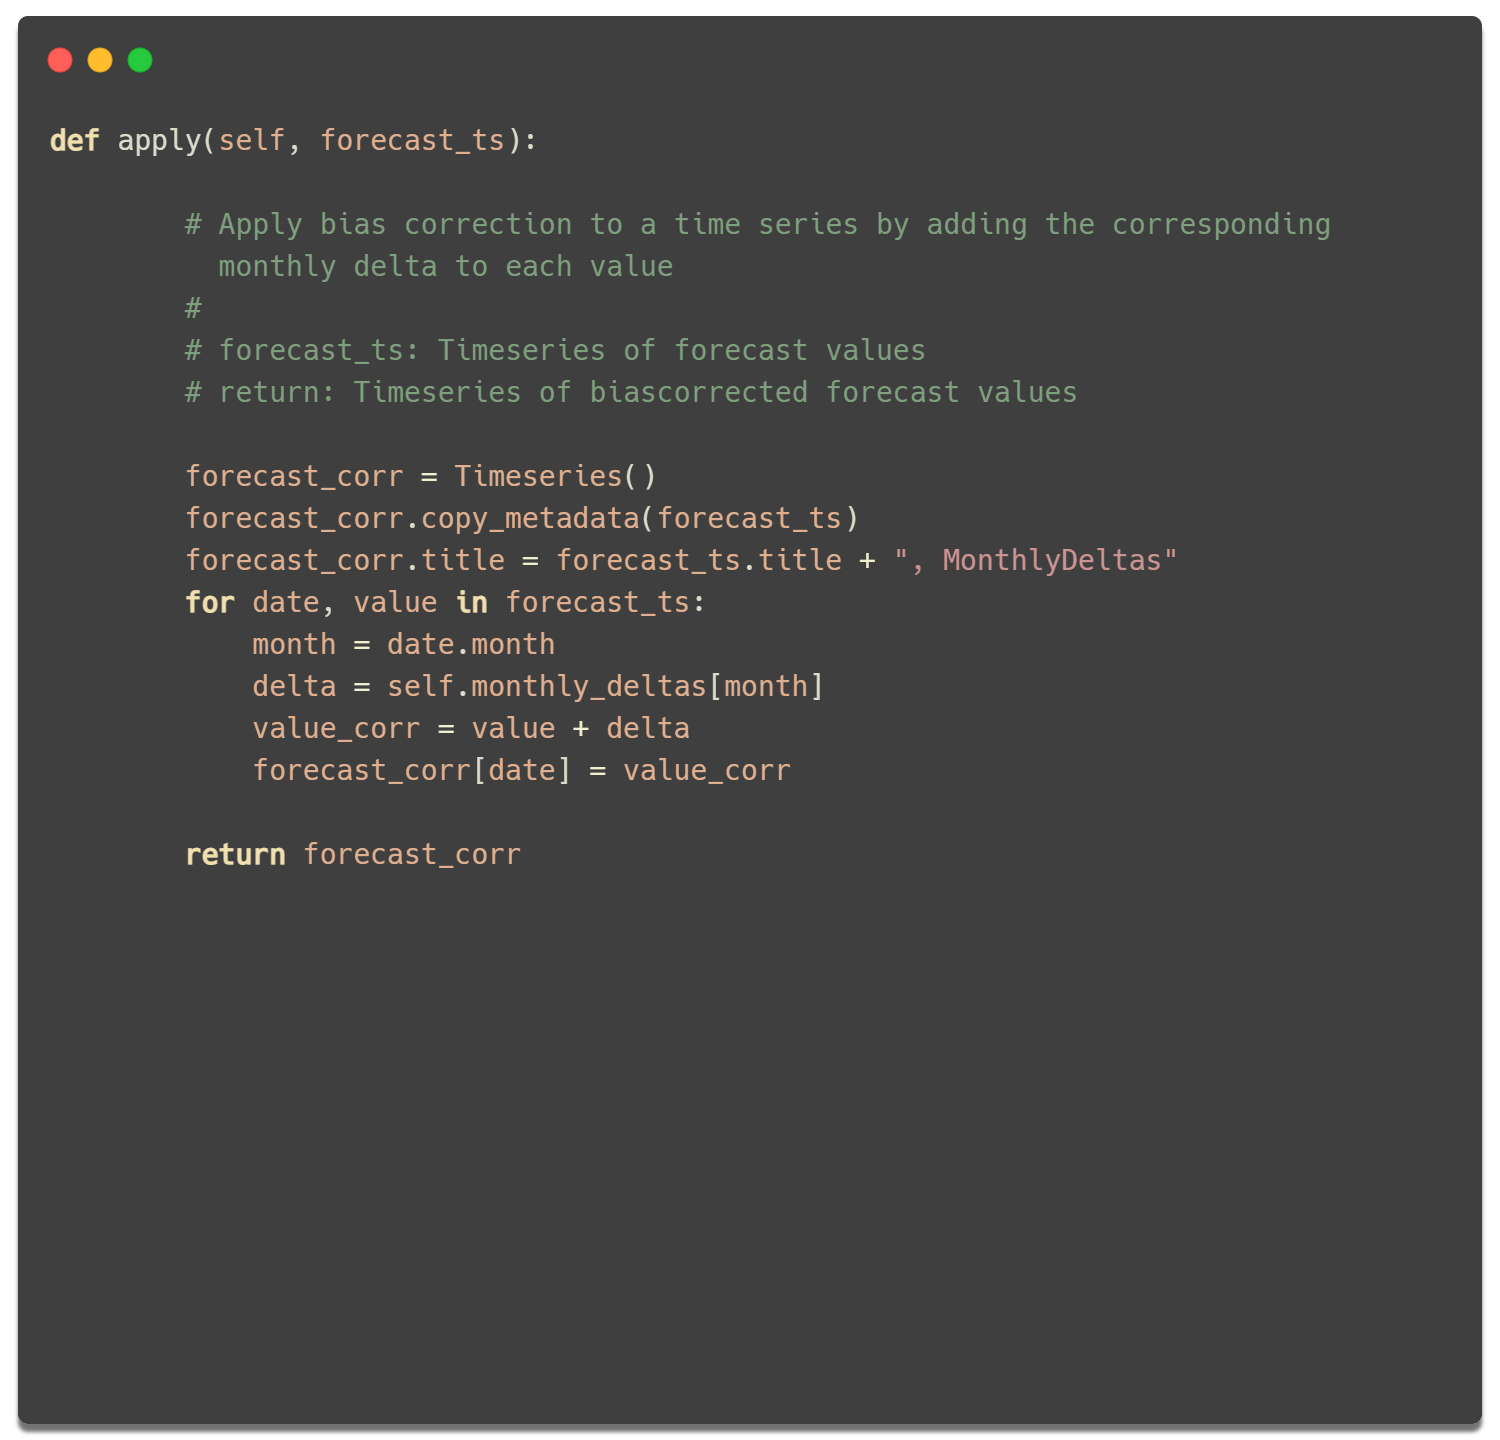1500x1440 pixels.
Task: Click the in keyword in loop
Action: 472,602
